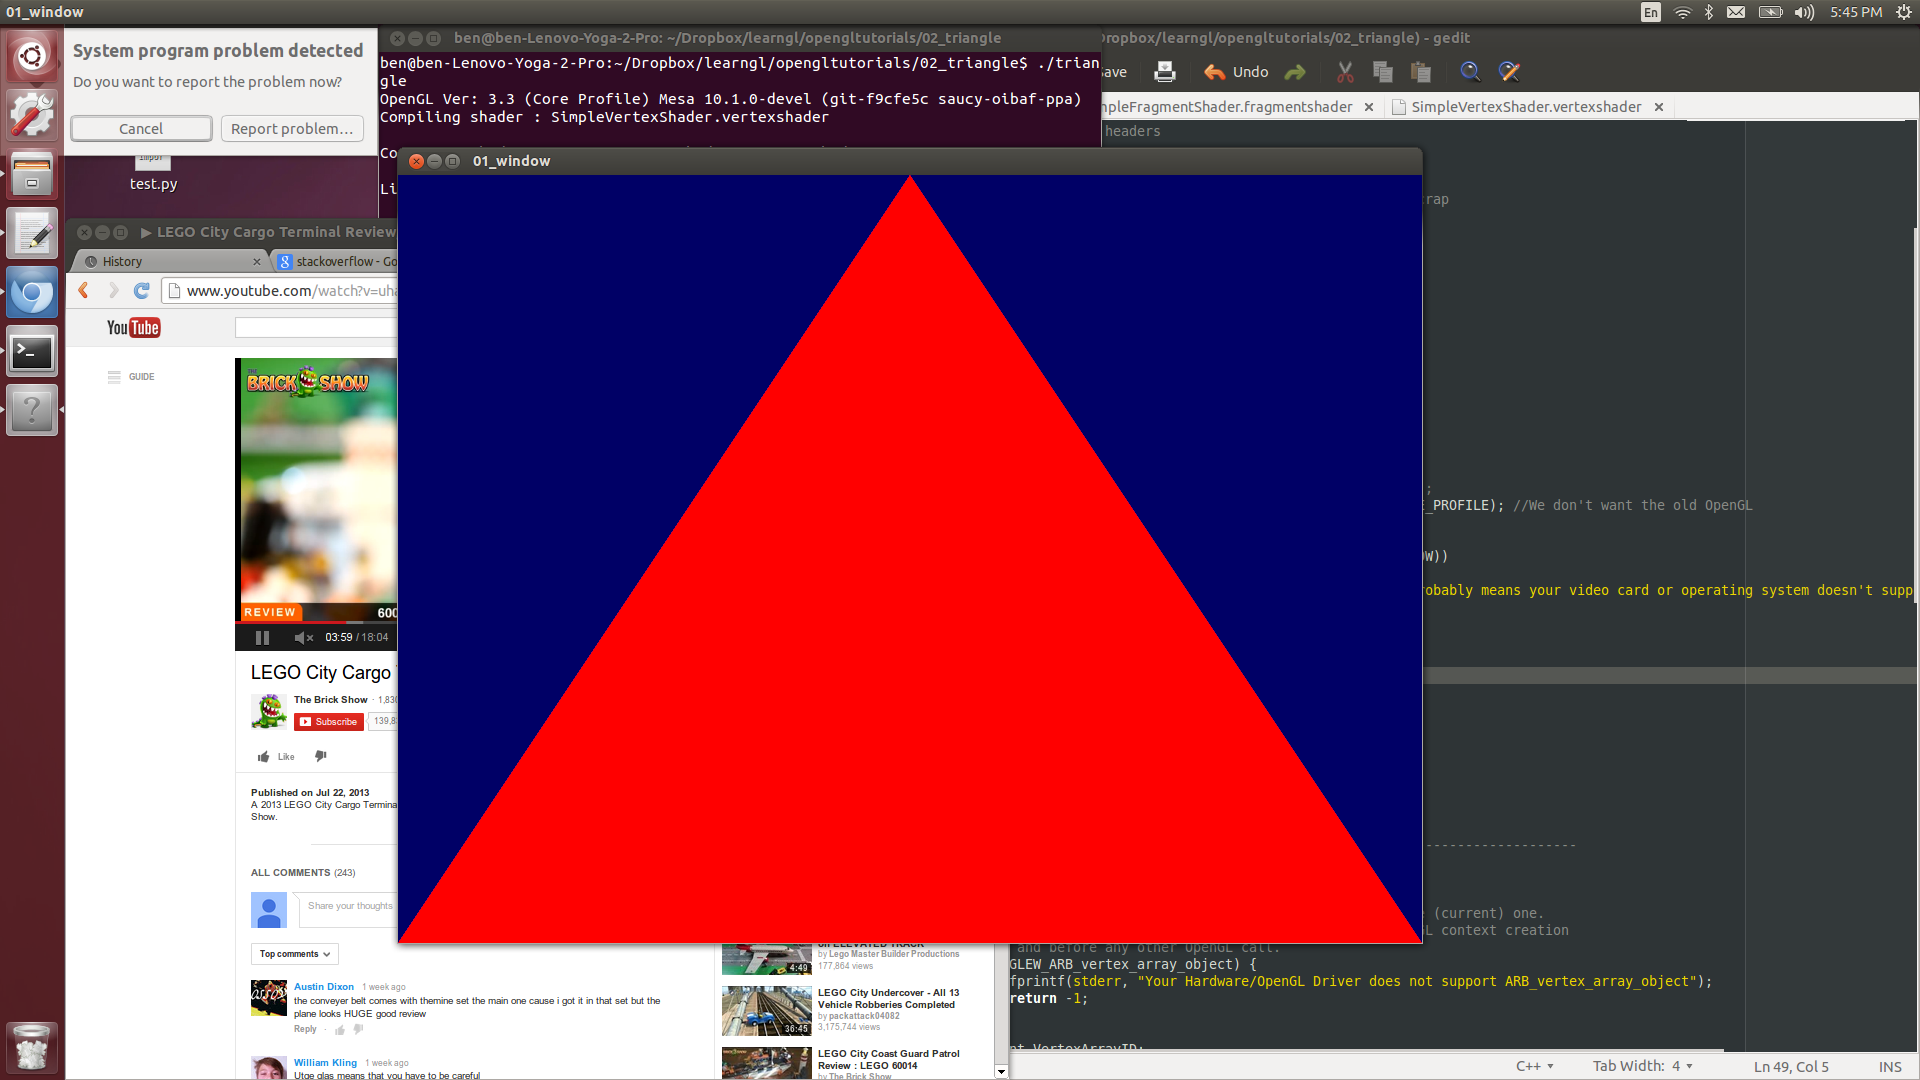Viewport: 1920px width, 1080px height.
Task: Close the fragmentshader tab in gedit
Action: coord(1369,107)
